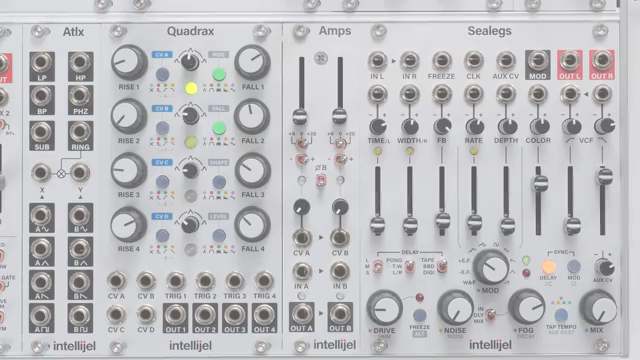Click the OUT 3 jack on Quadrax
This screenshot has height=360, width=640.
(x=235, y=315)
